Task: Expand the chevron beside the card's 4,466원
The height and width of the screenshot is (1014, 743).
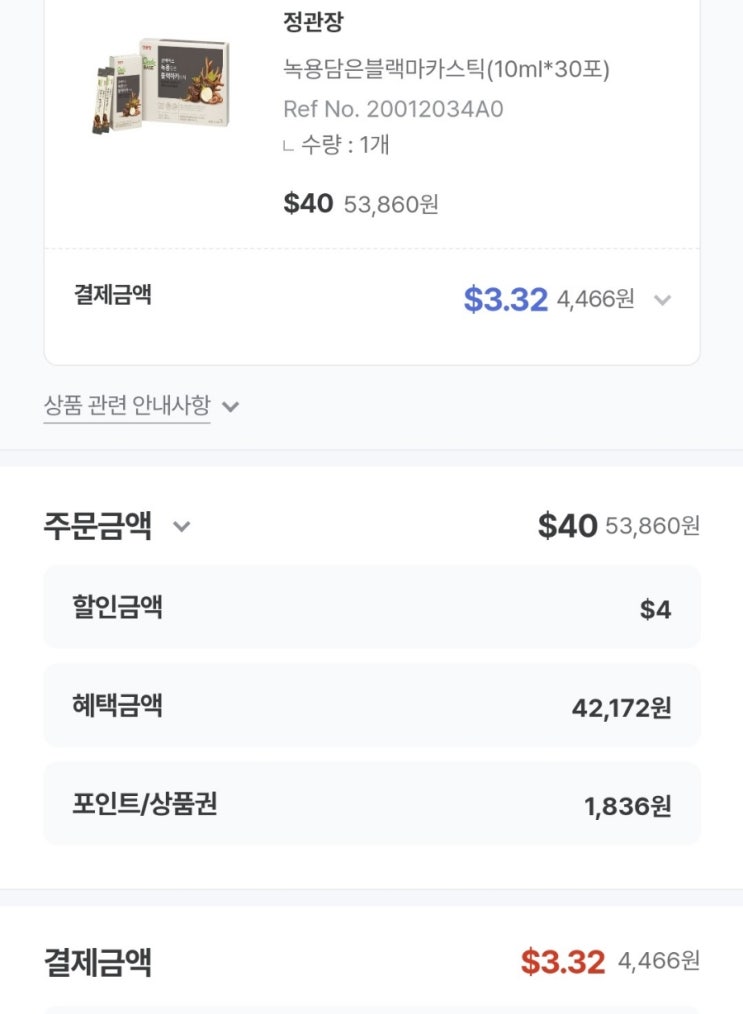Action: [x=661, y=300]
